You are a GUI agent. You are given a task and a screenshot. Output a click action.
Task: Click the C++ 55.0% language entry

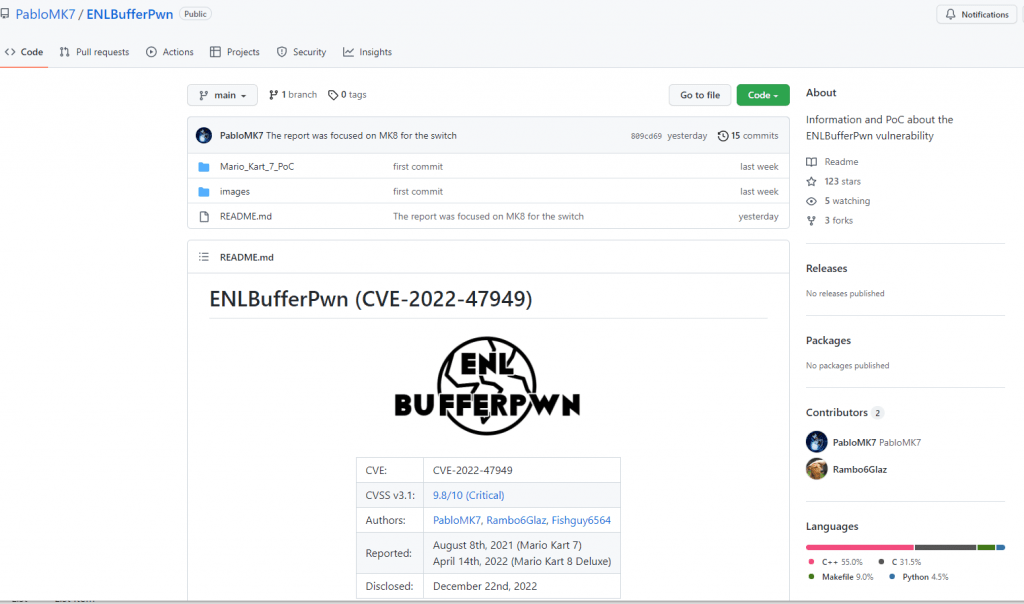click(x=835, y=562)
